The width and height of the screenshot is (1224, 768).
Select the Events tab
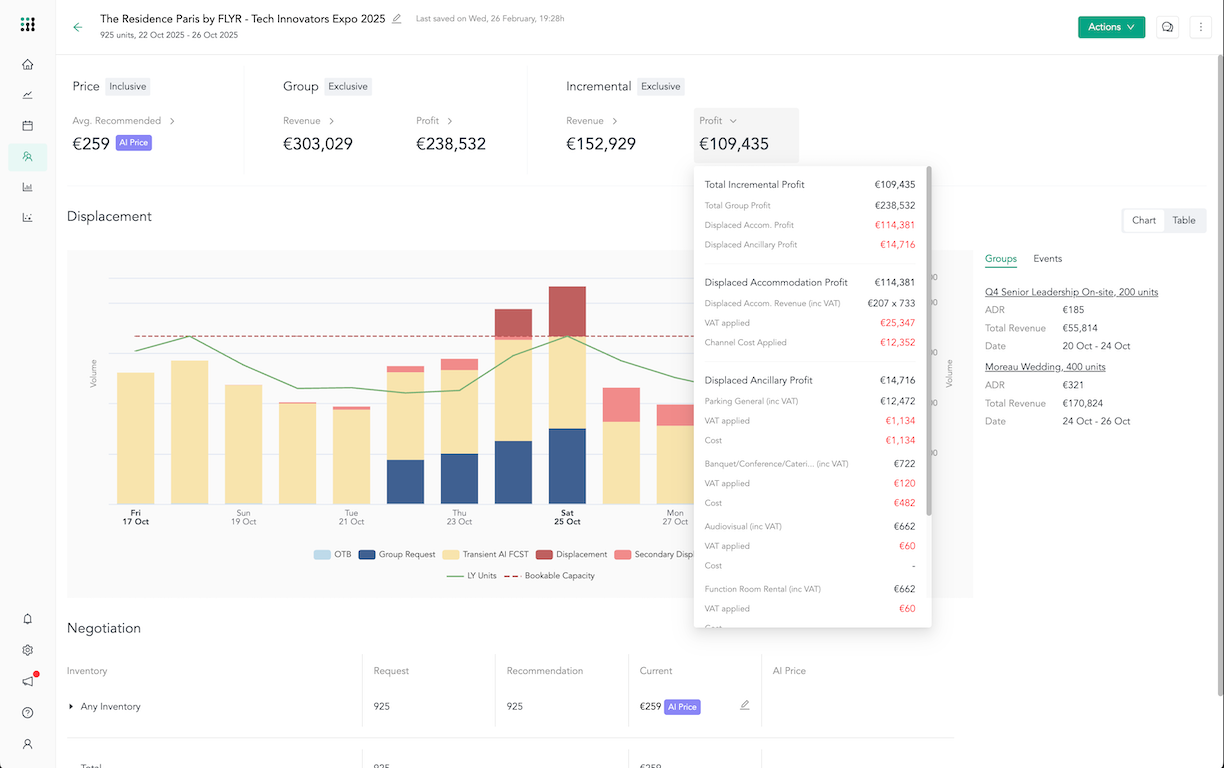point(1047,259)
